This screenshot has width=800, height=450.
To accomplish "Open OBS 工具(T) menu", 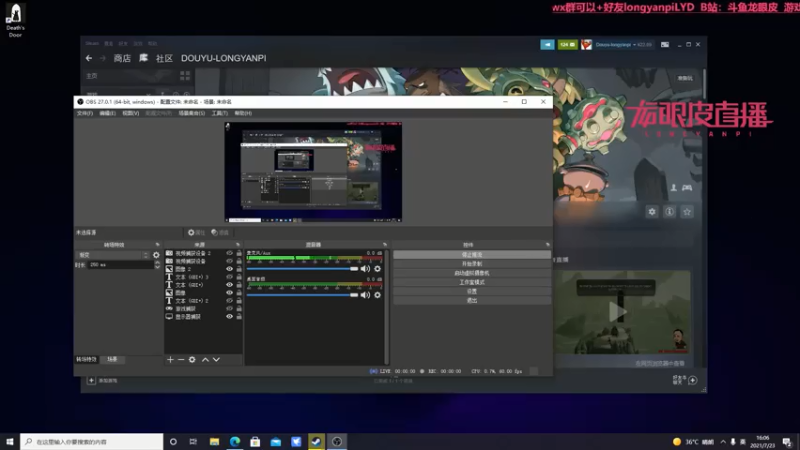I will pyautogui.click(x=219, y=113).
